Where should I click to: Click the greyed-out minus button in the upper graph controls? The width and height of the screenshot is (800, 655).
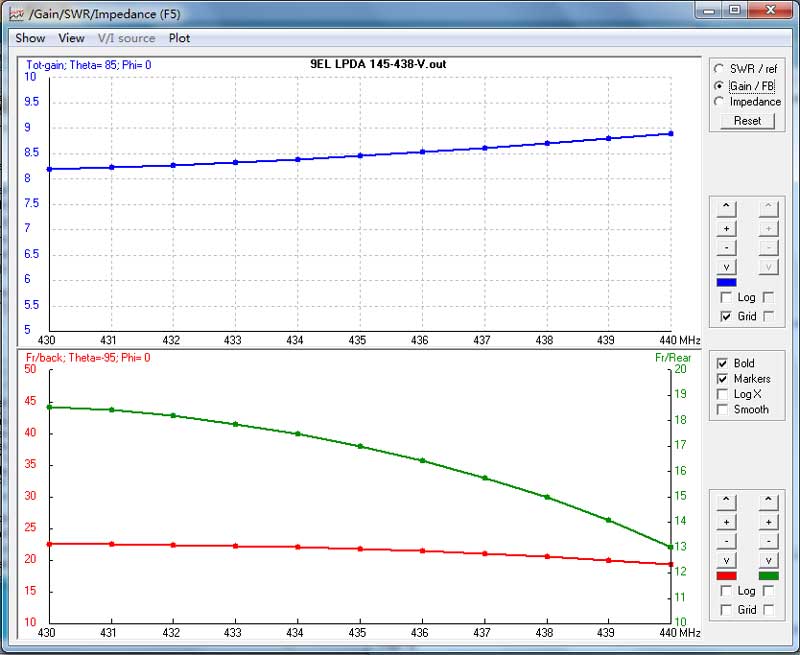(x=768, y=247)
